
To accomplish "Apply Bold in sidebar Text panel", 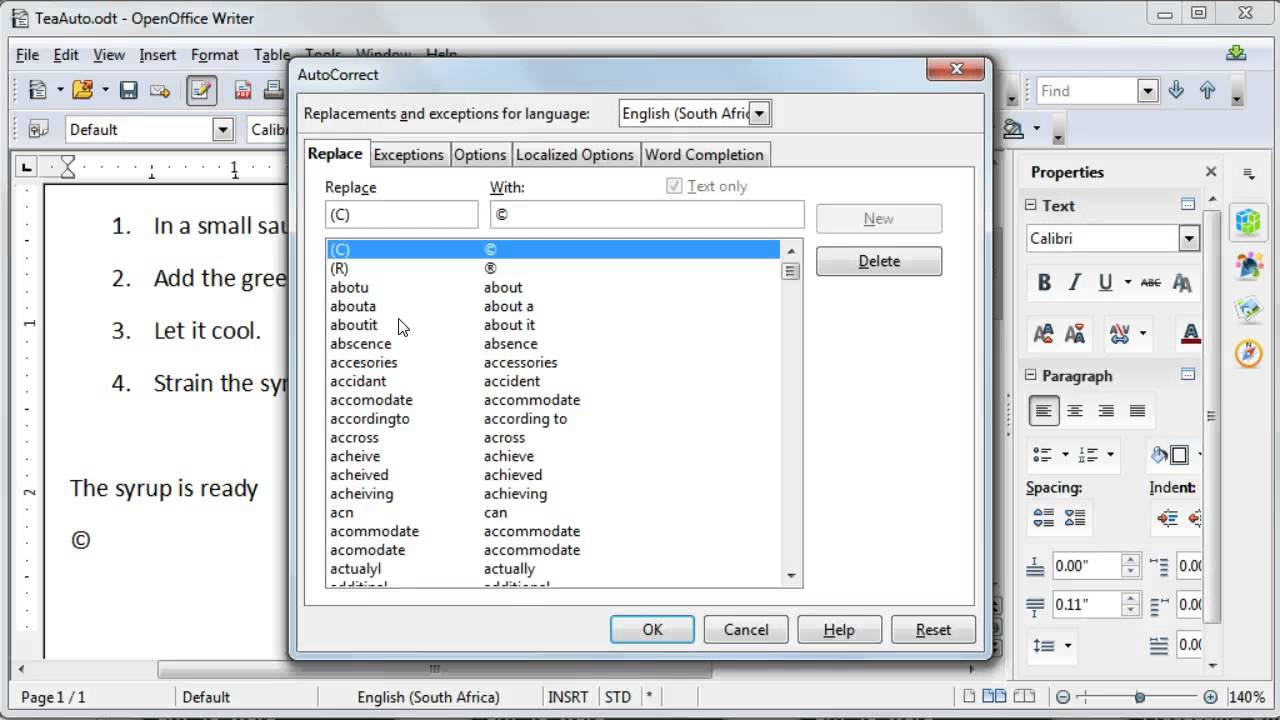I will (x=1044, y=283).
